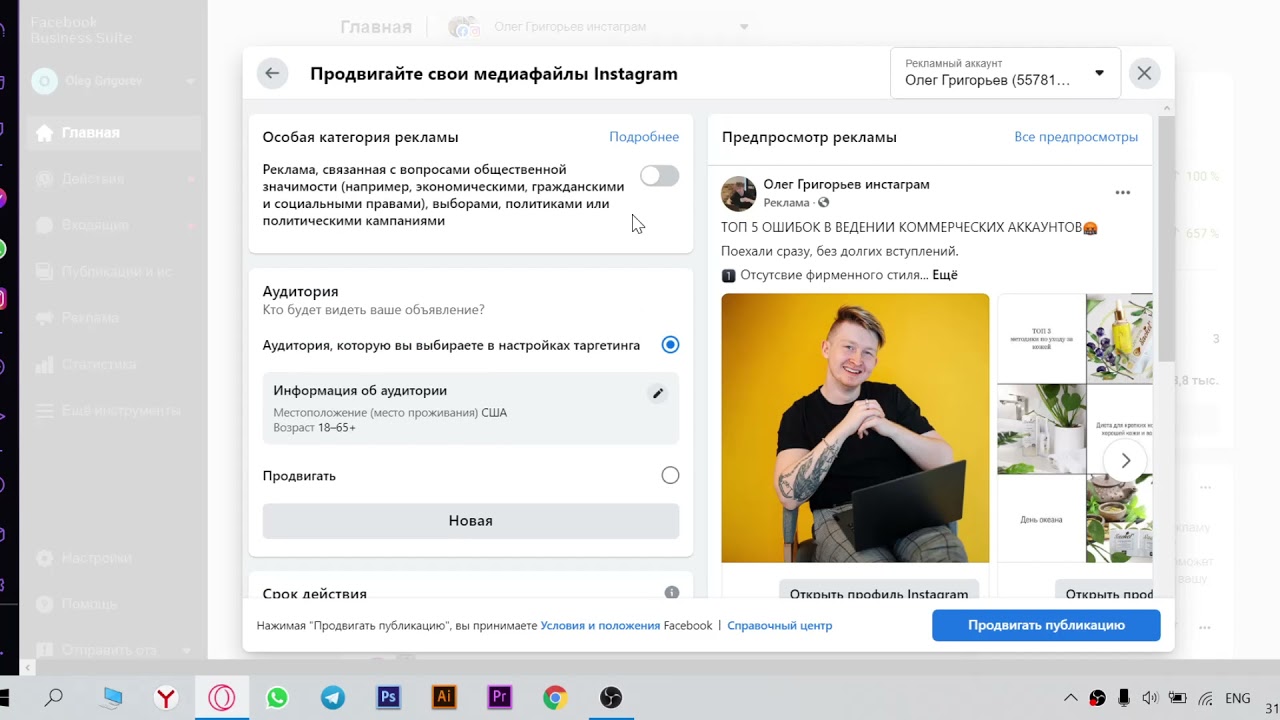Open the 'Все предпросмотры' link
1280x720 pixels.
tap(1076, 137)
